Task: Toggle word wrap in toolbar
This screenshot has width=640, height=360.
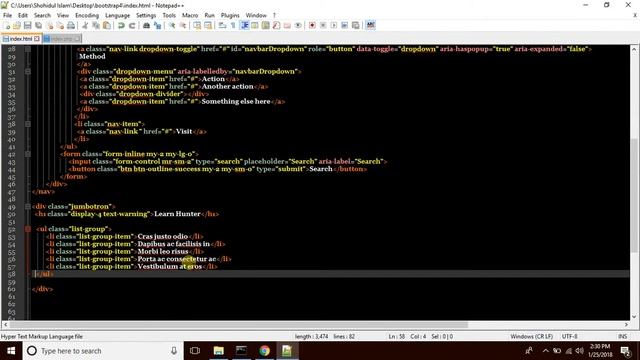Action: (x=222, y=25)
